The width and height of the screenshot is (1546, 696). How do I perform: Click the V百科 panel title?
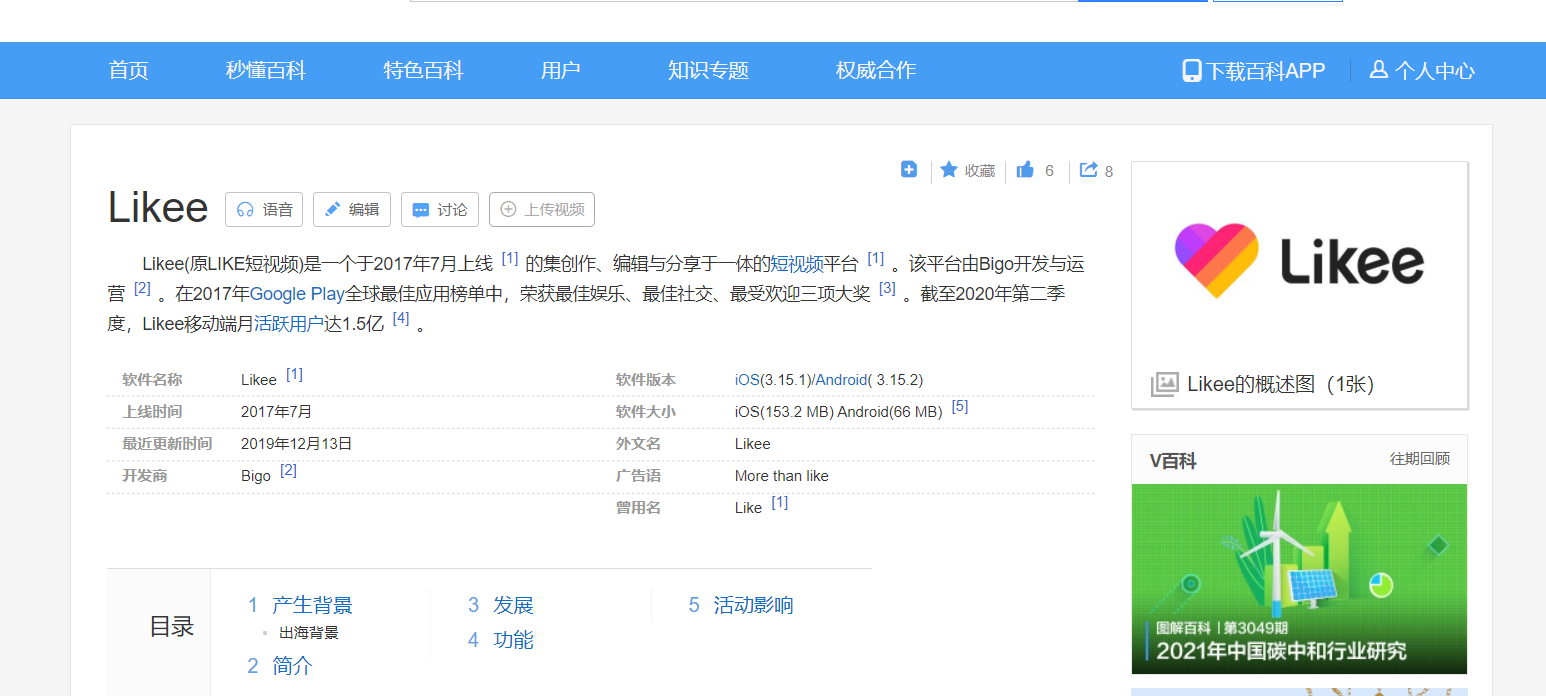1173,460
